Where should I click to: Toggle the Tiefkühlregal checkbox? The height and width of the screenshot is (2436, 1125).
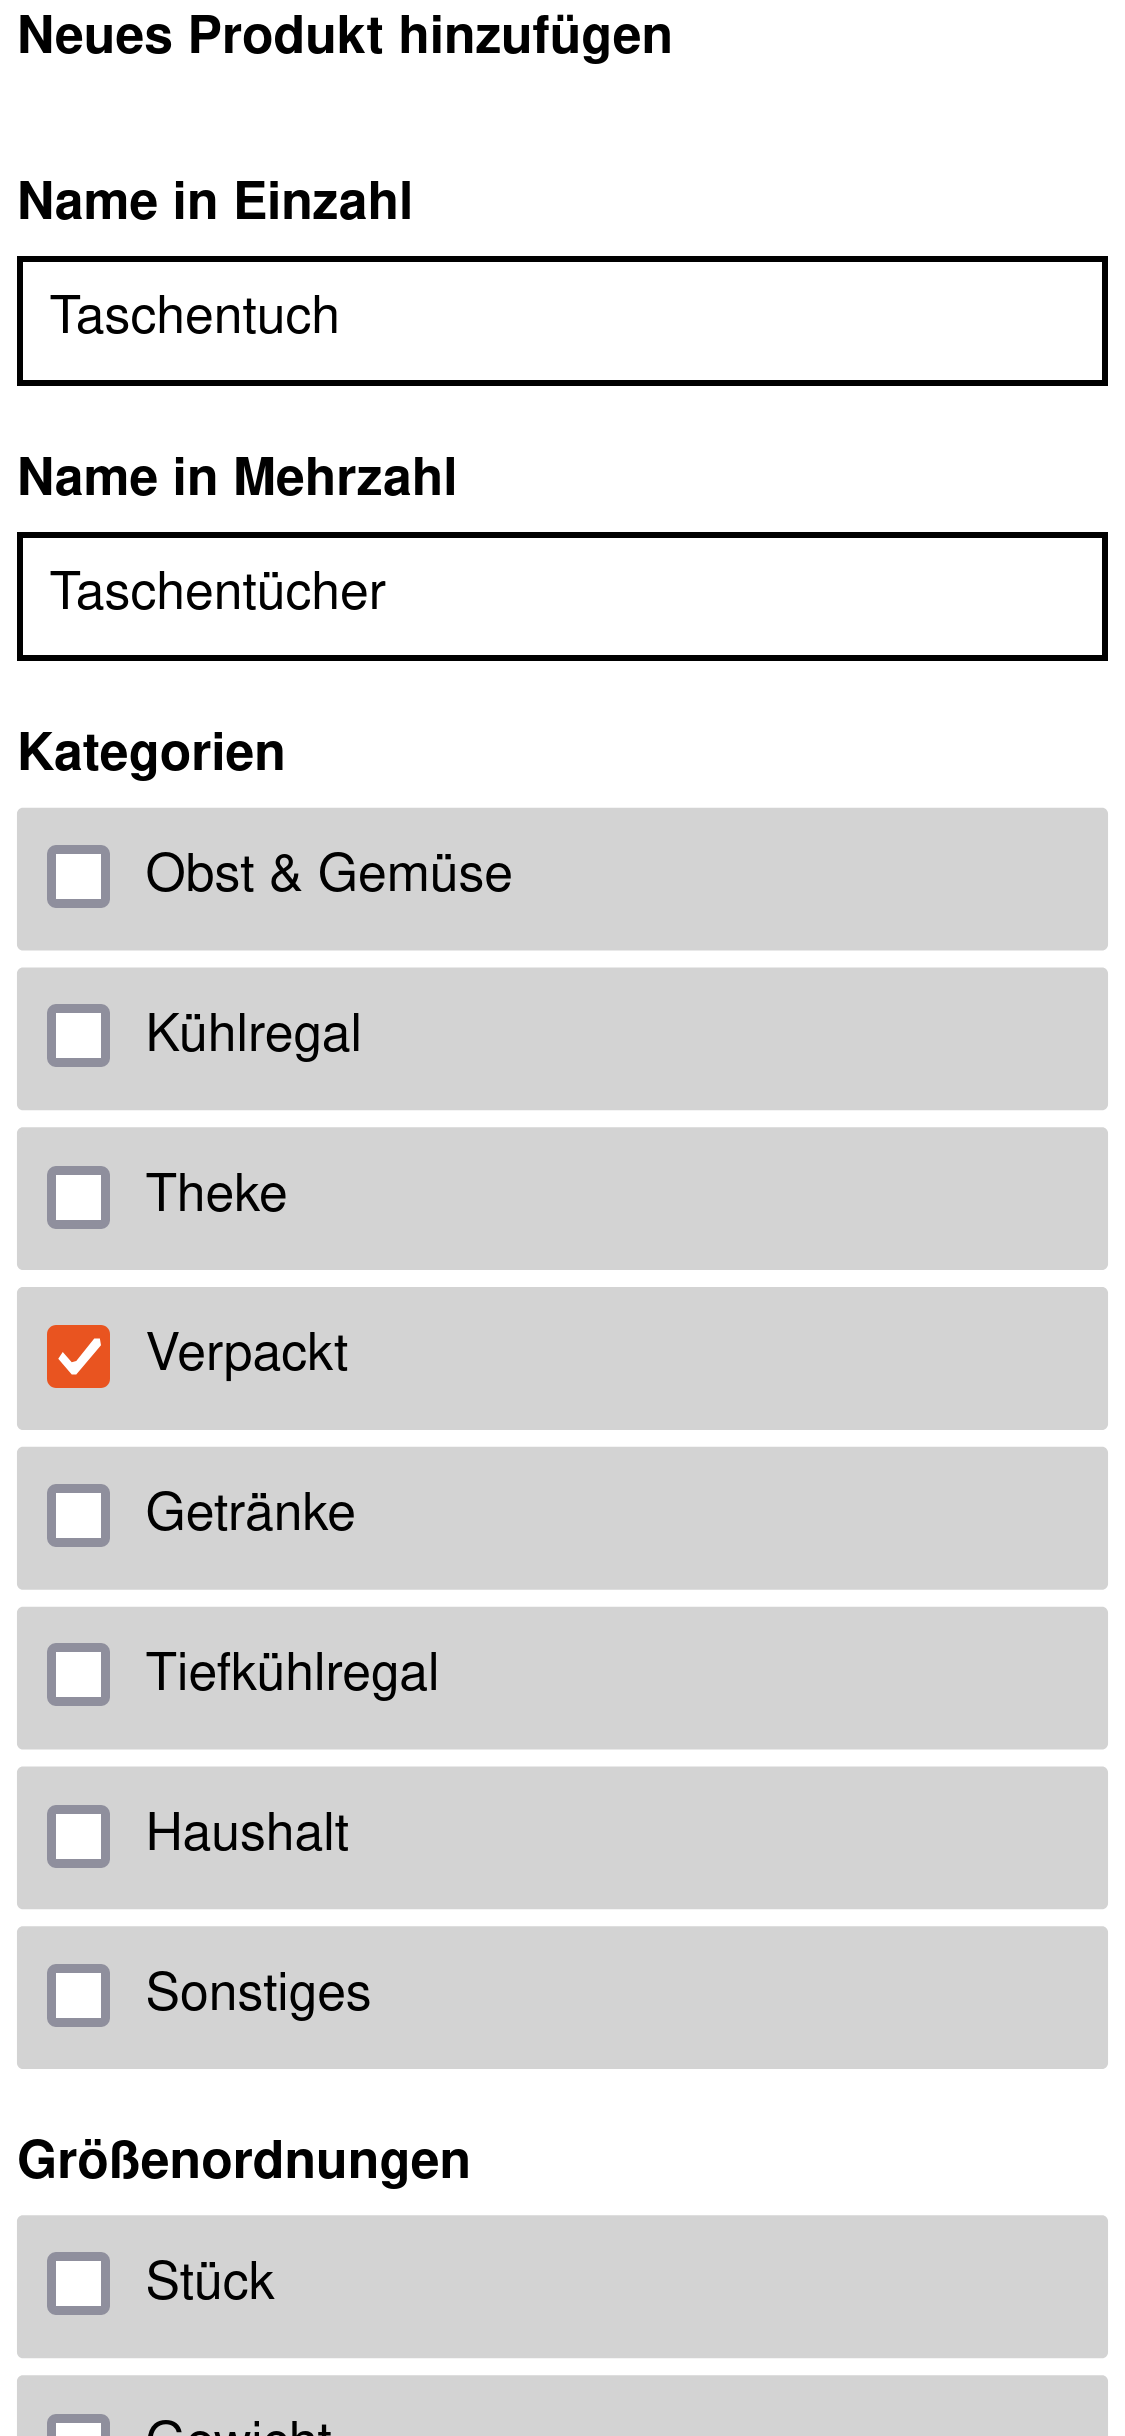pyautogui.click(x=79, y=1674)
